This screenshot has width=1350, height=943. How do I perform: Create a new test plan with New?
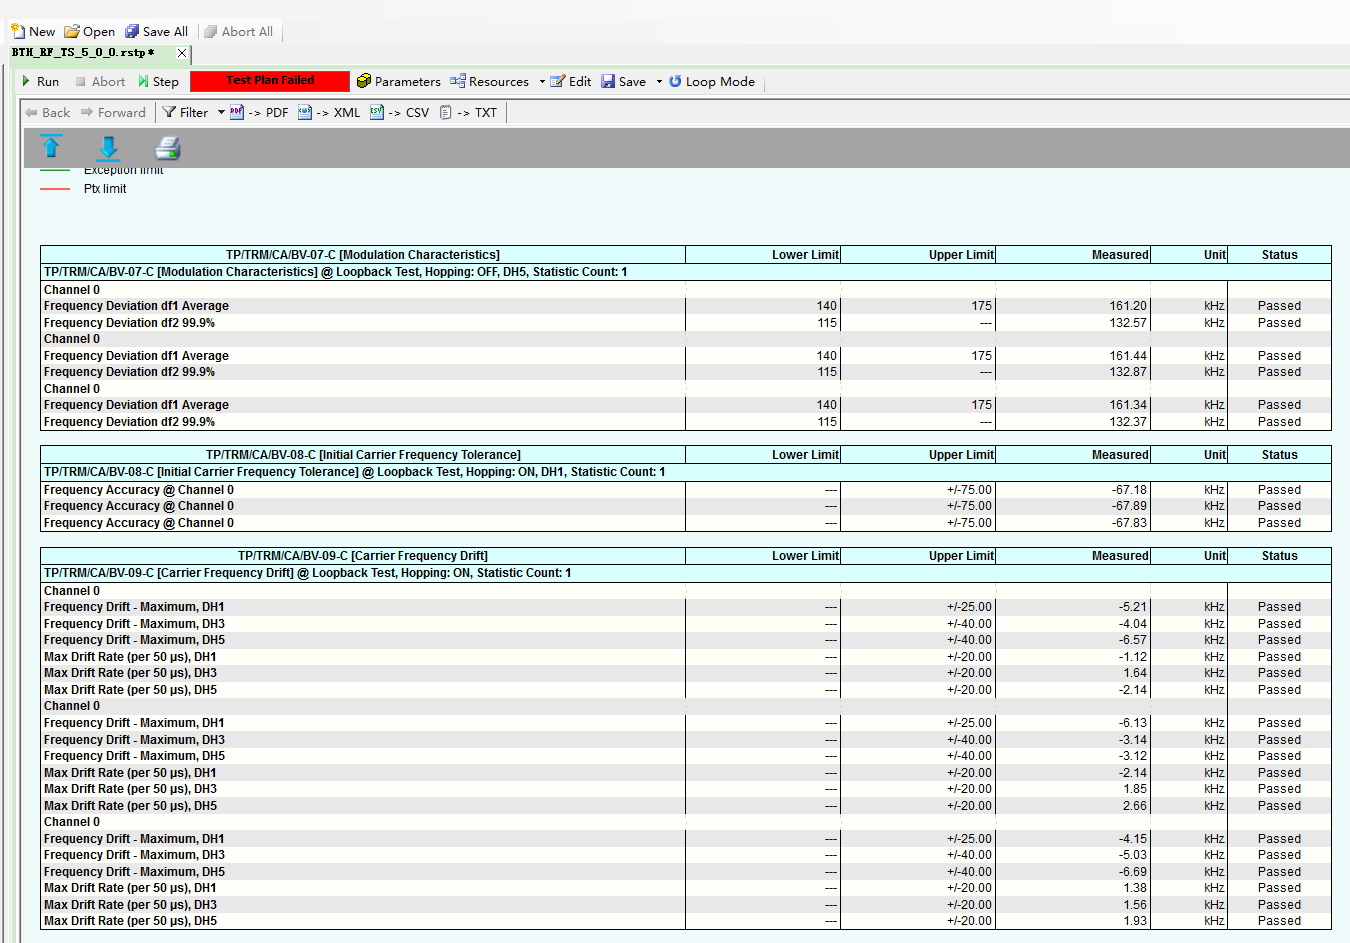[x=33, y=32]
